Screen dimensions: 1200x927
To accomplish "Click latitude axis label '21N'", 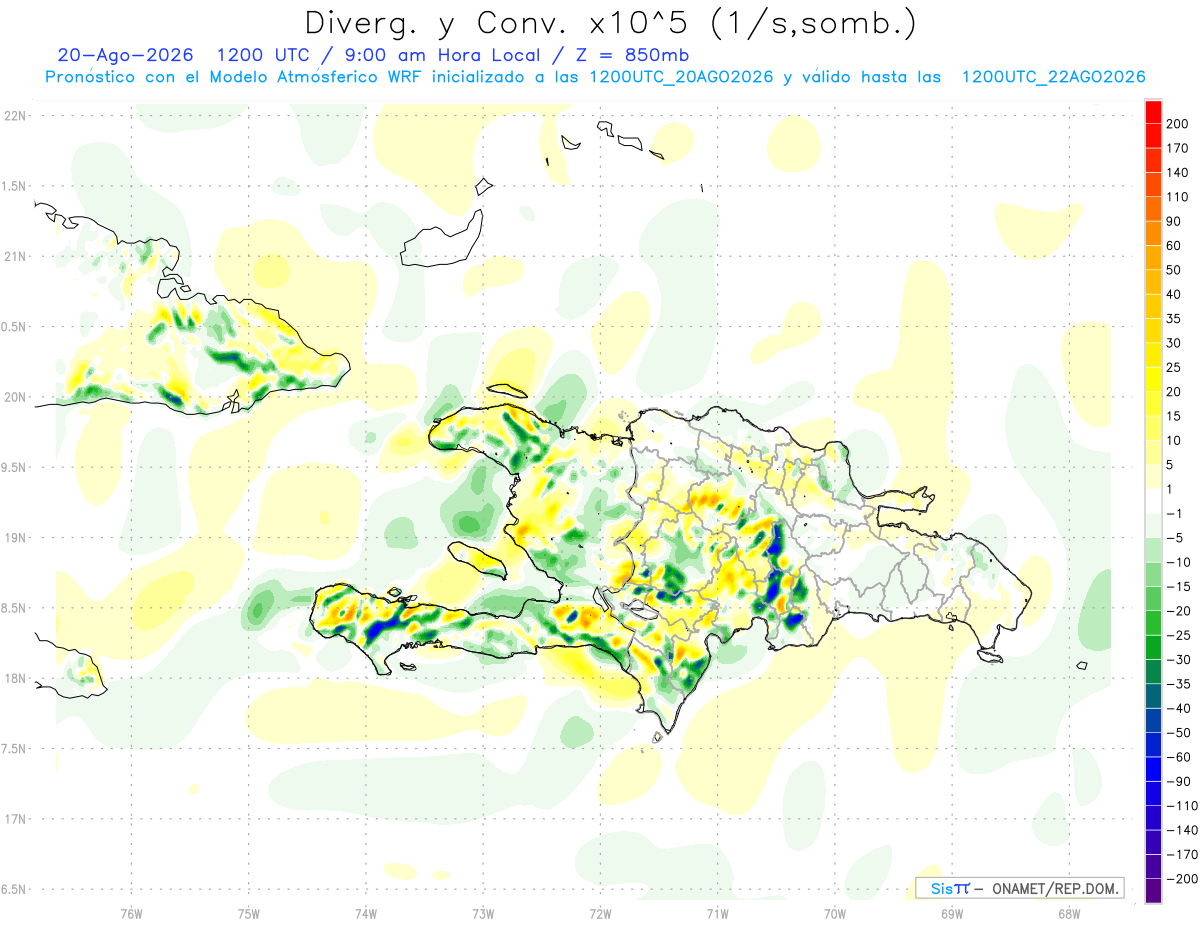I will pos(14,256).
